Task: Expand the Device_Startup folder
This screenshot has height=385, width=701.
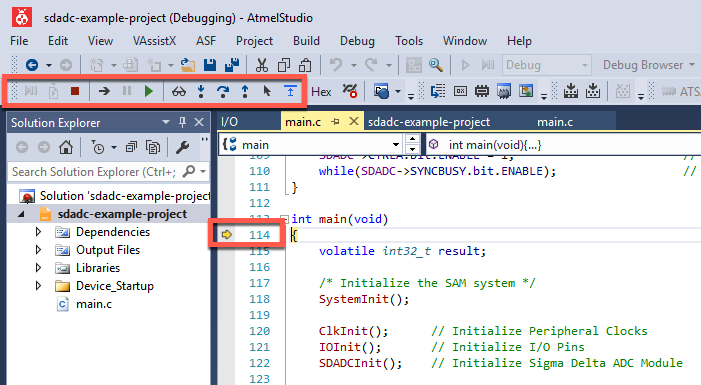Action: point(38,285)
